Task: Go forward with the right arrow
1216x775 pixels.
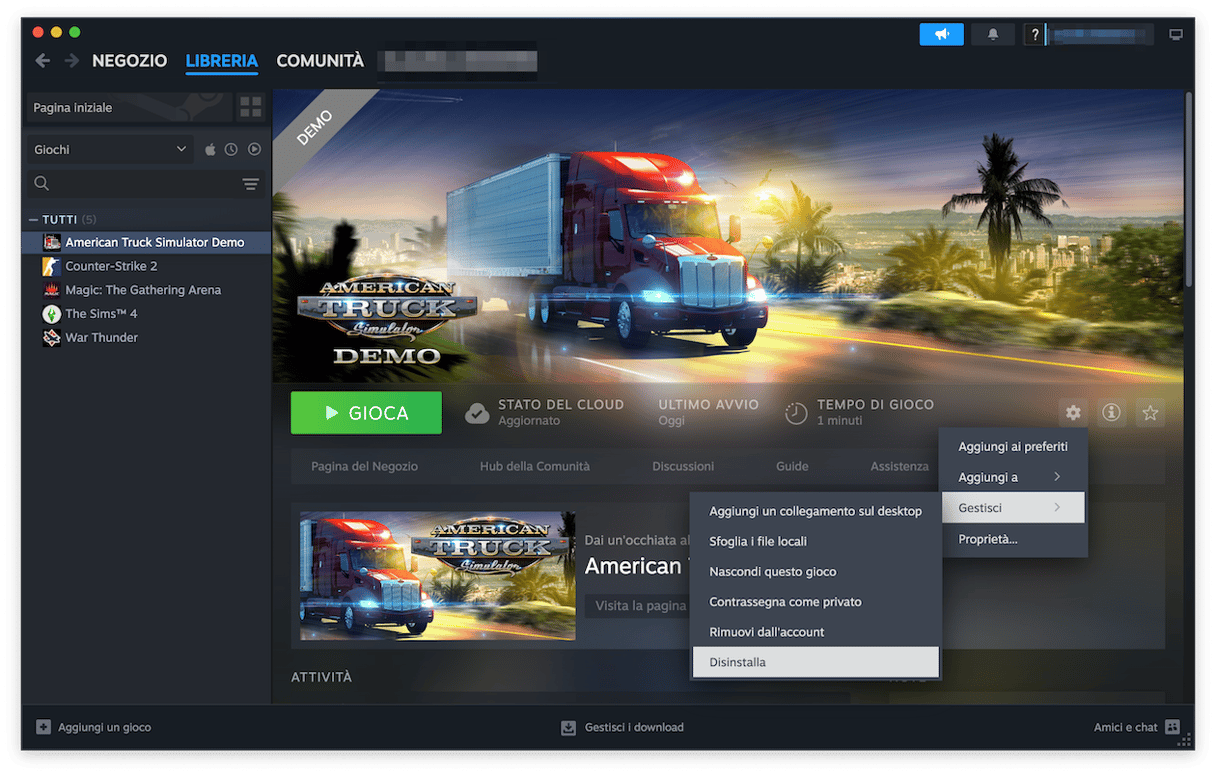Action: tap(71, 61)
